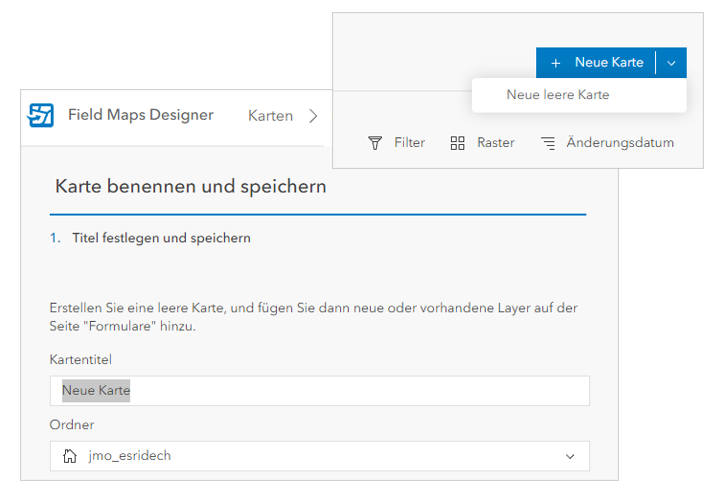Click the Field Maps Designer logo icon
Screen dimensions: 713x498
pos(40,116)
